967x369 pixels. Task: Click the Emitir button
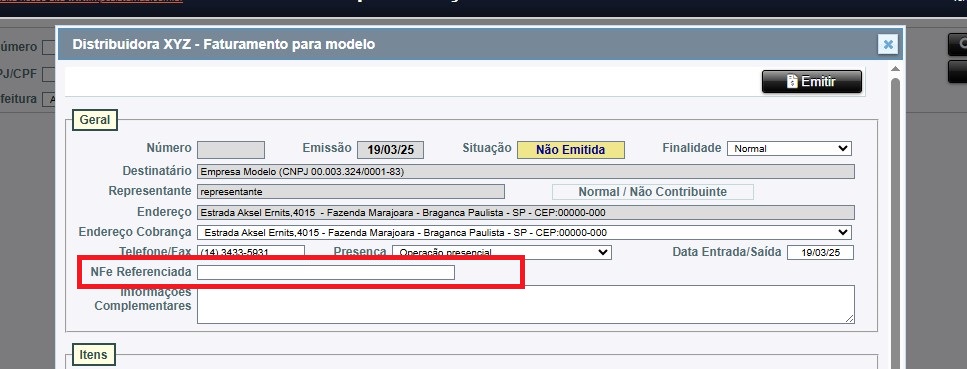(812, 81)
